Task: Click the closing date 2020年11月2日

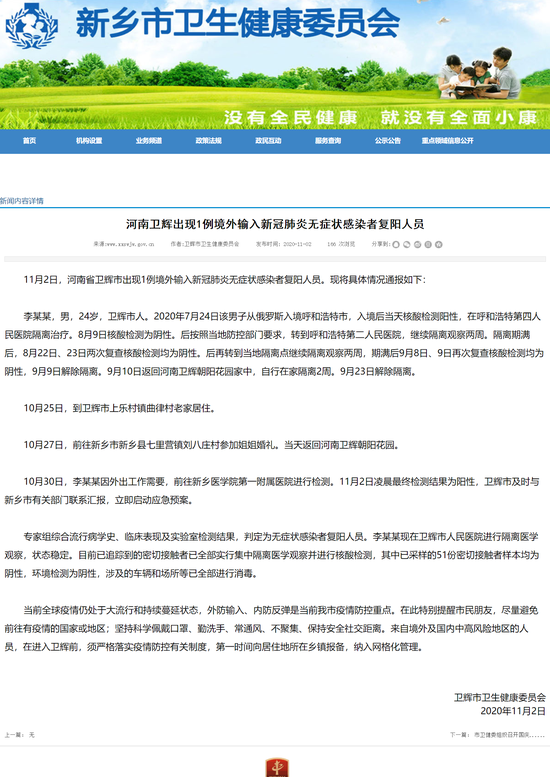Action: [513, 711]
